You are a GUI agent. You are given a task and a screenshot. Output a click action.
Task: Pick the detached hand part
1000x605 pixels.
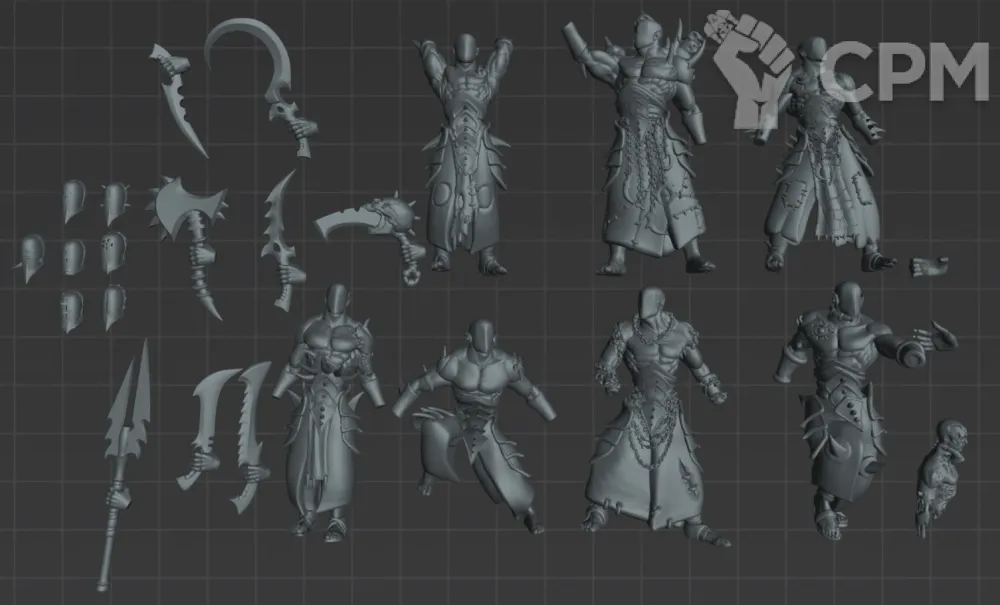[929, 267]
